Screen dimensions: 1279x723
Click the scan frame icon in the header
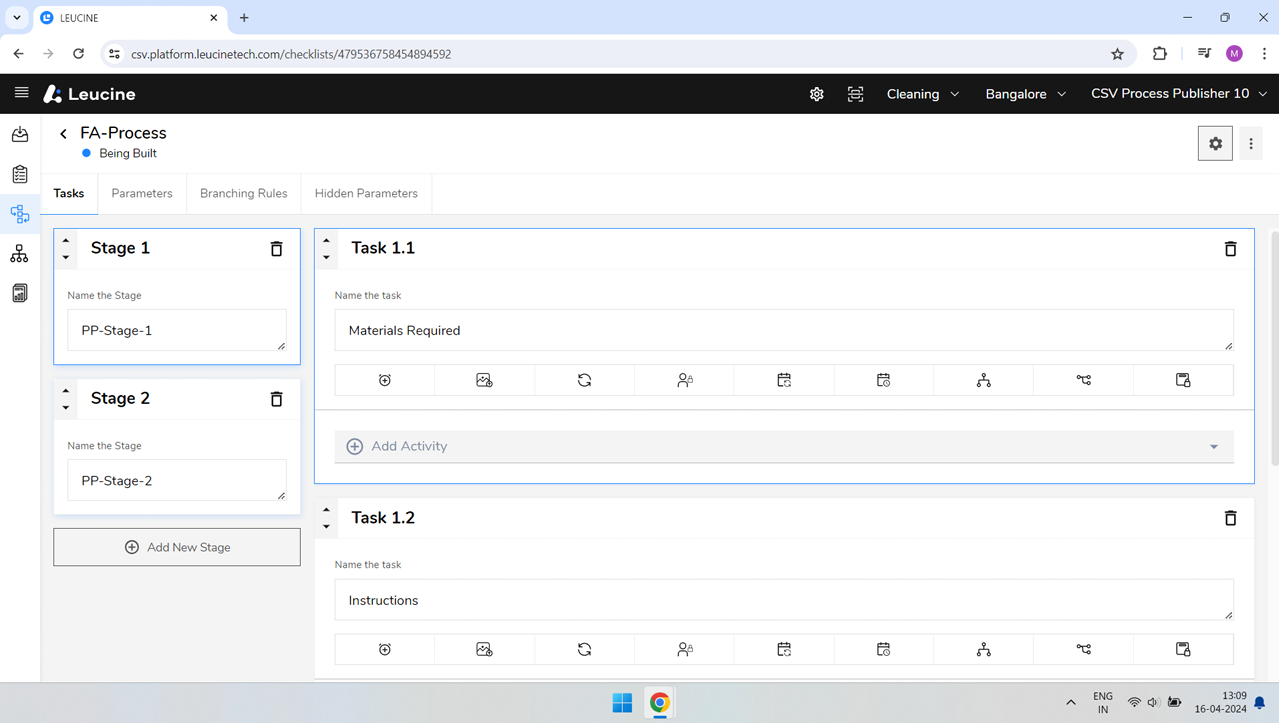click(x=856, y=94)
